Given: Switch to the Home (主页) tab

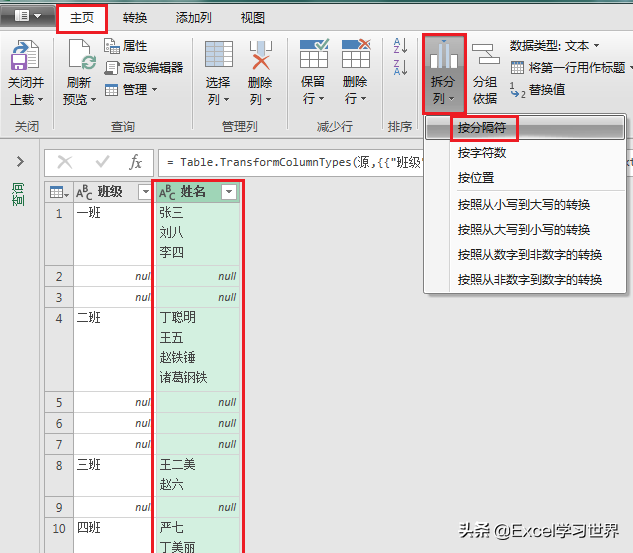Looking at the screenshot, I should click(x=82, y=18).
